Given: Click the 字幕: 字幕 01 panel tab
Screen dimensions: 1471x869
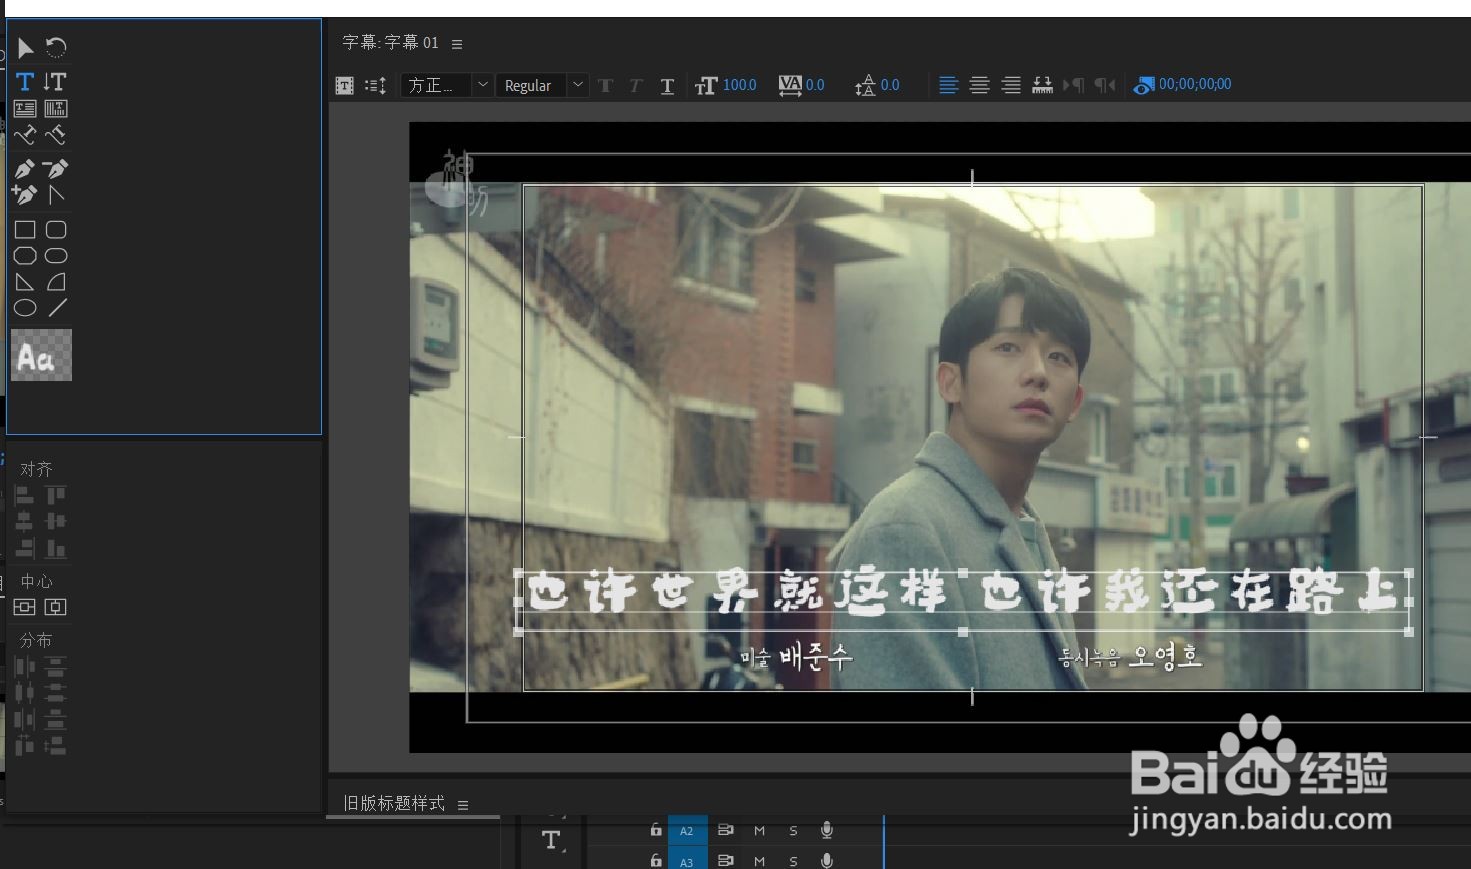Looking at the screenshot, I should [x=391, y=43].
